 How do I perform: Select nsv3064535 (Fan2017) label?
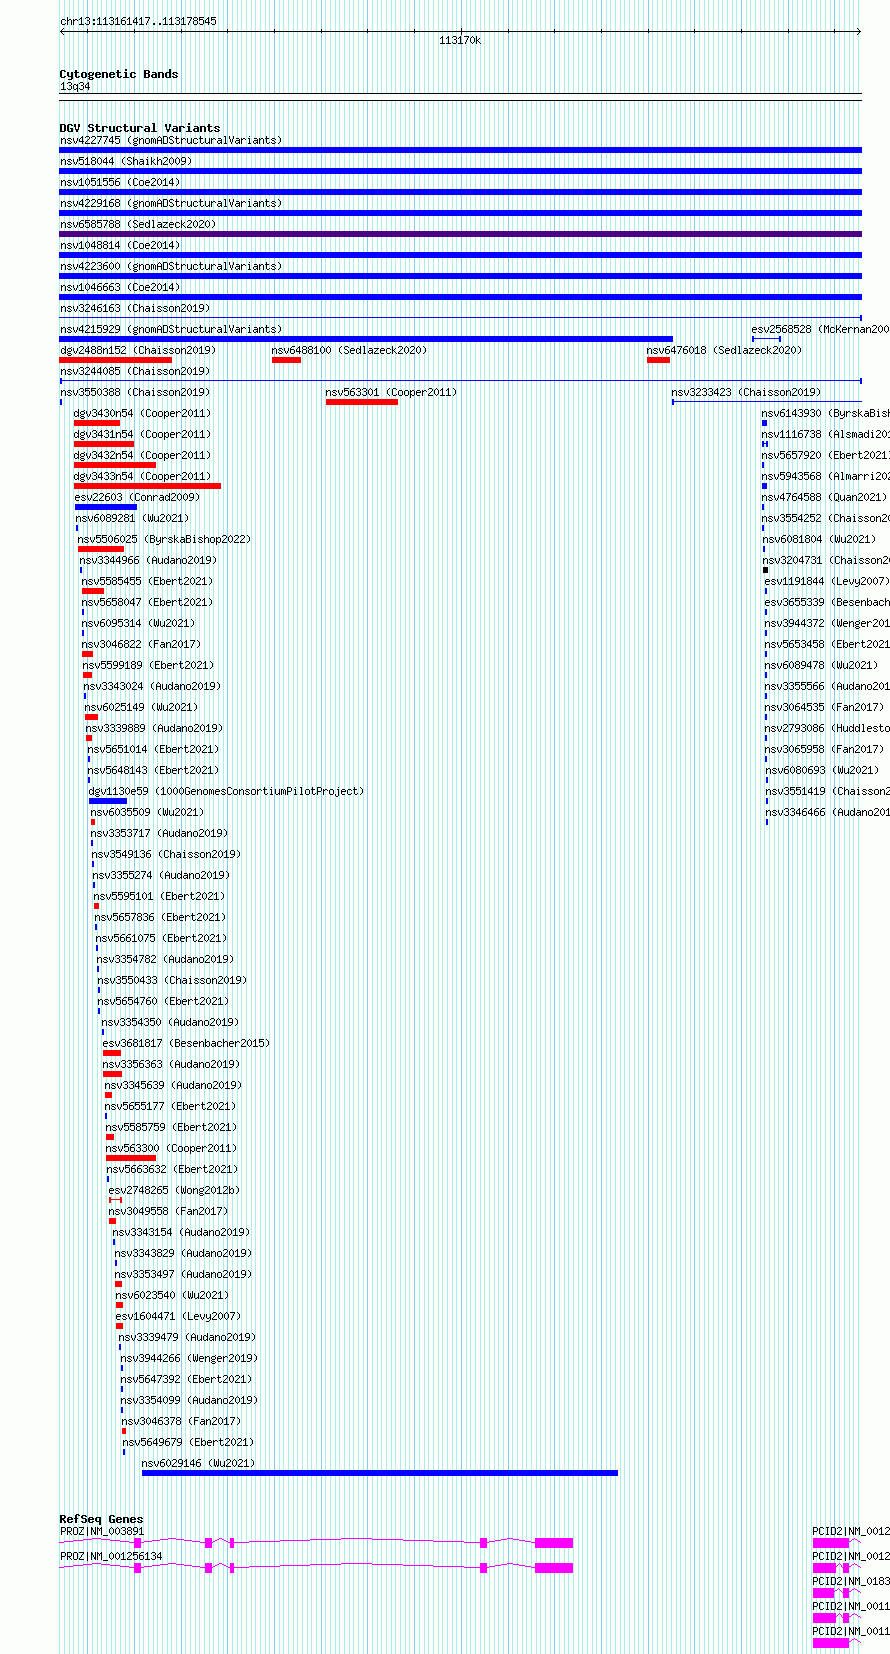point(825,707)
